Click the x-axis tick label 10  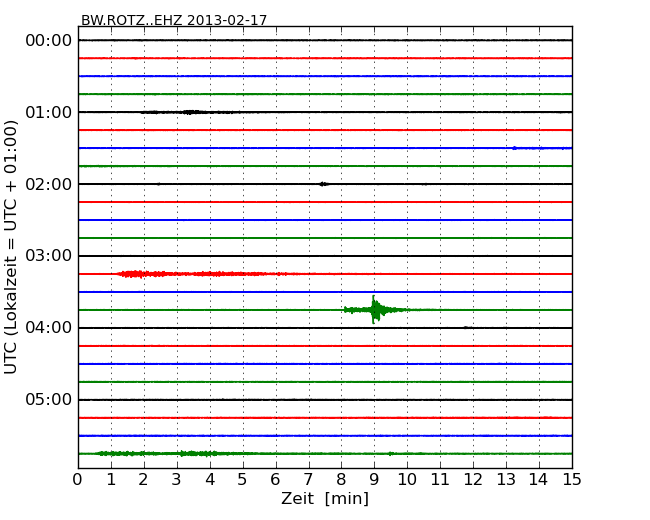[407, 480]
